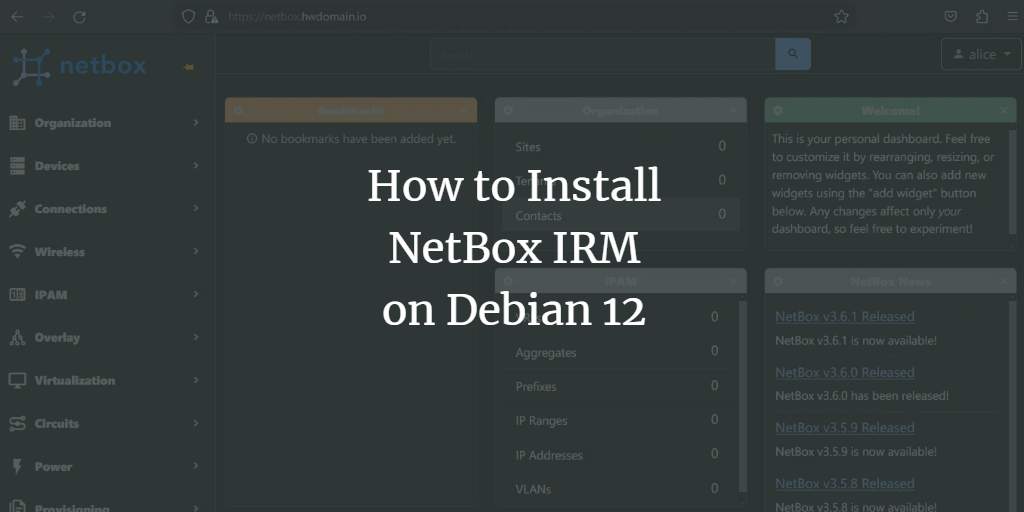
Task: Open the Devices sidebar menu label
Action: click(57, 166)
